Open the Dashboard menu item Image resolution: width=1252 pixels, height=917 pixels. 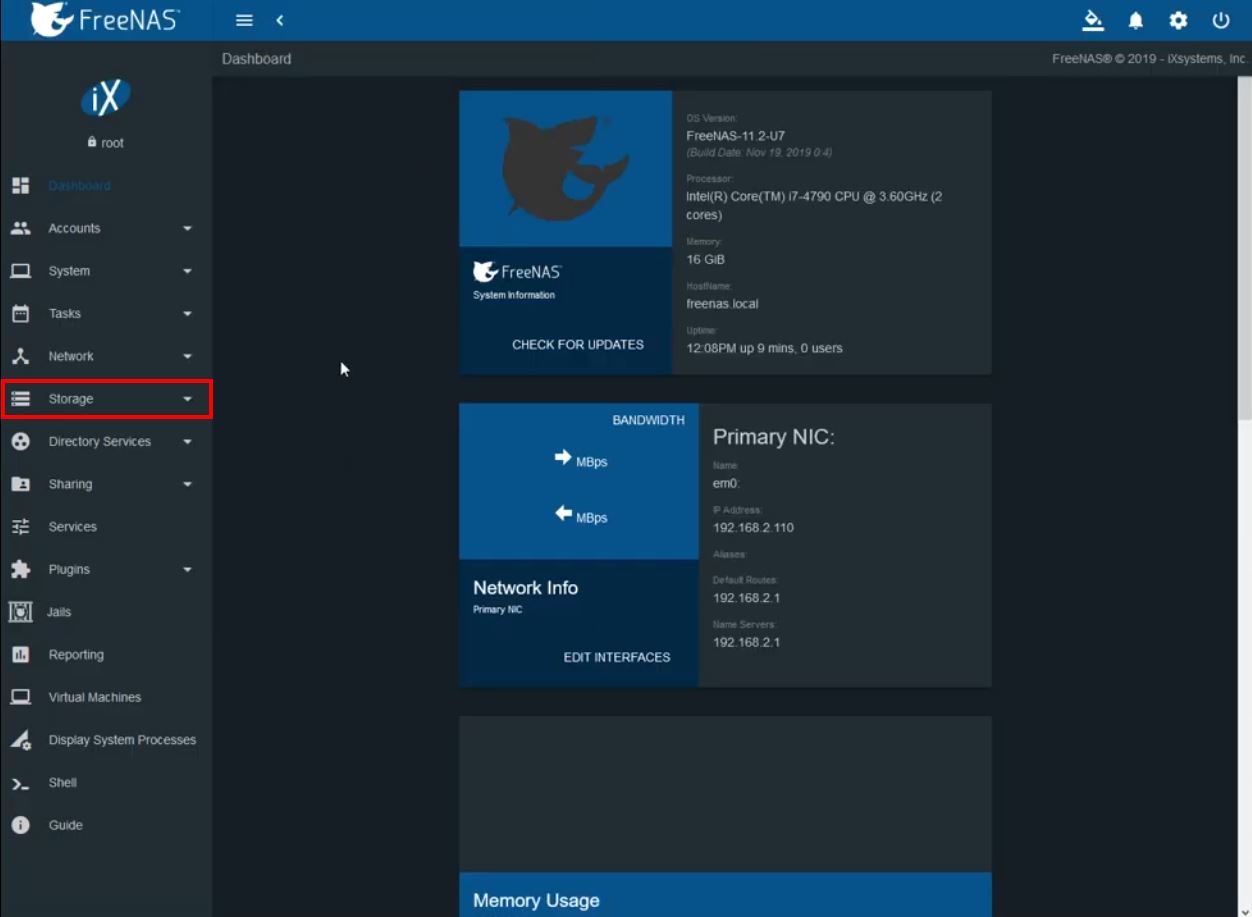[x=106, y=186]
